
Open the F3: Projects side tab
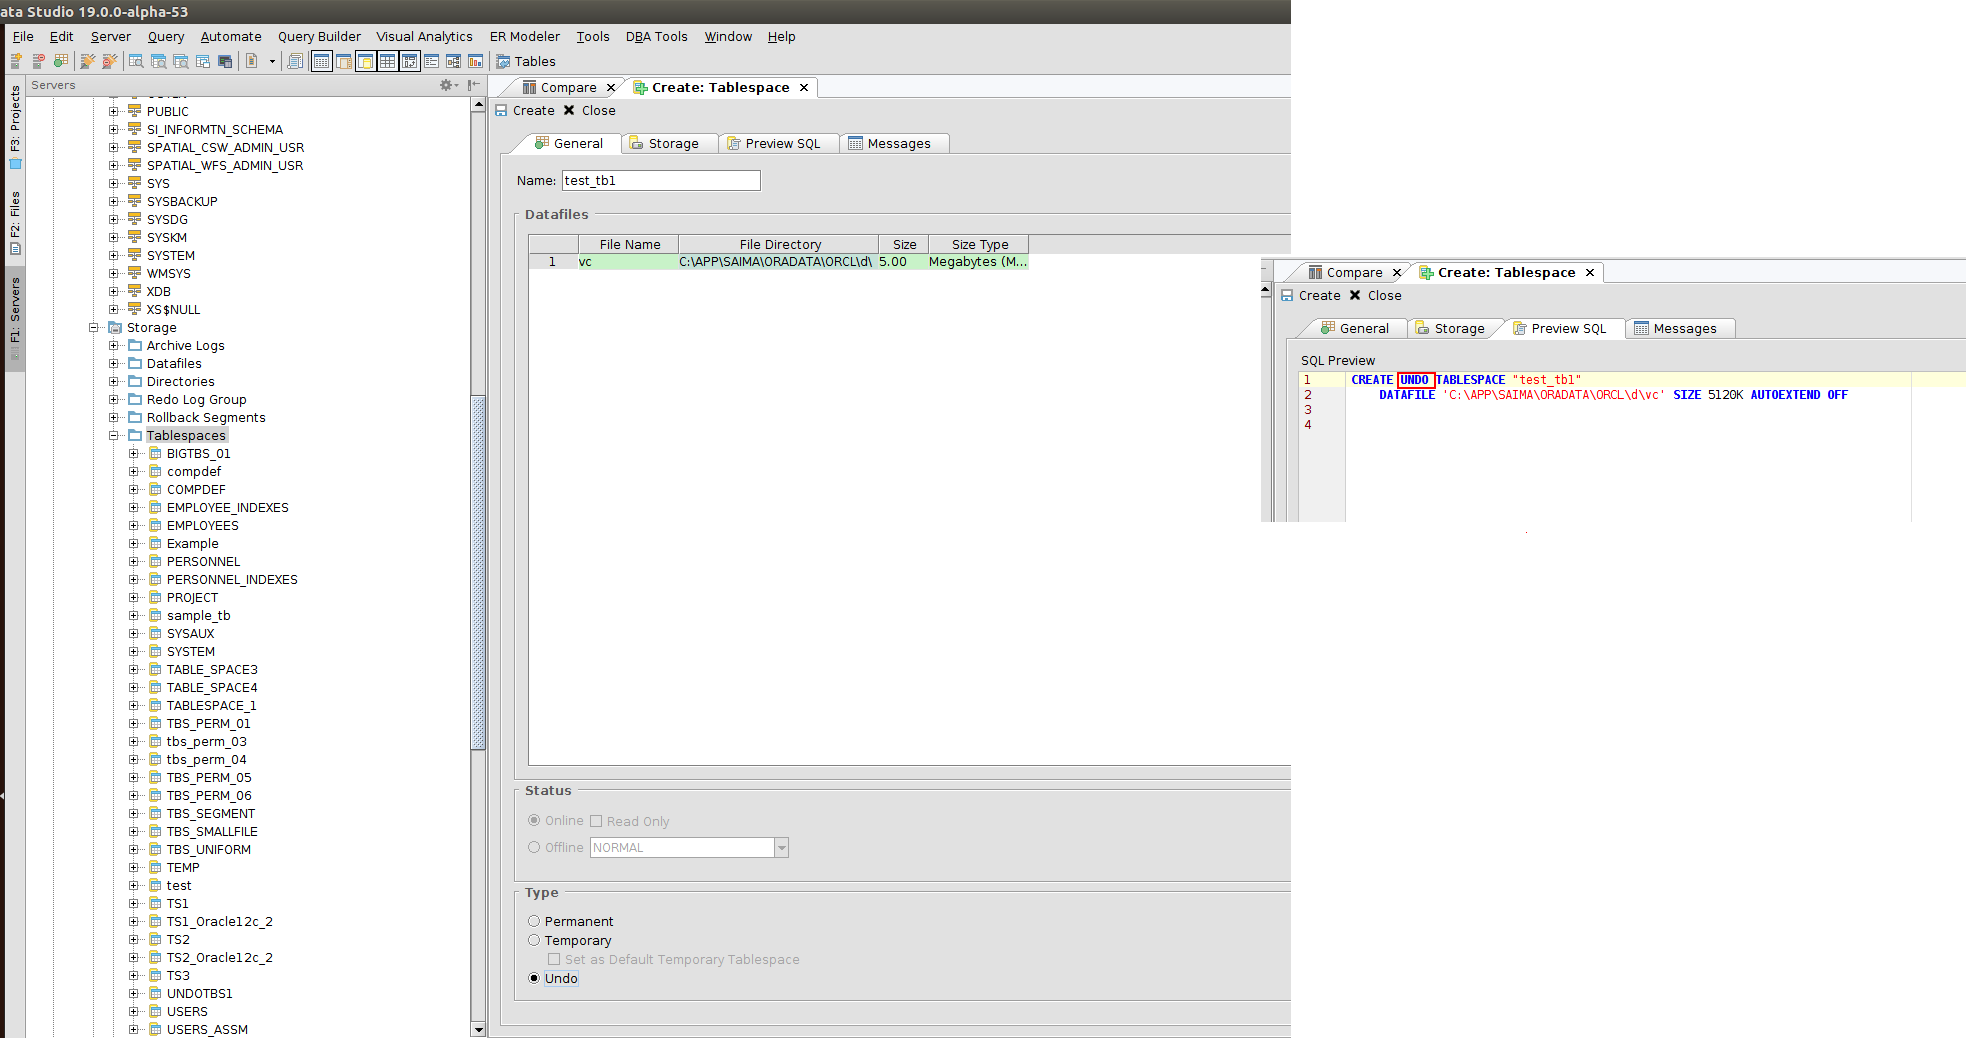[x=15, y=127]
